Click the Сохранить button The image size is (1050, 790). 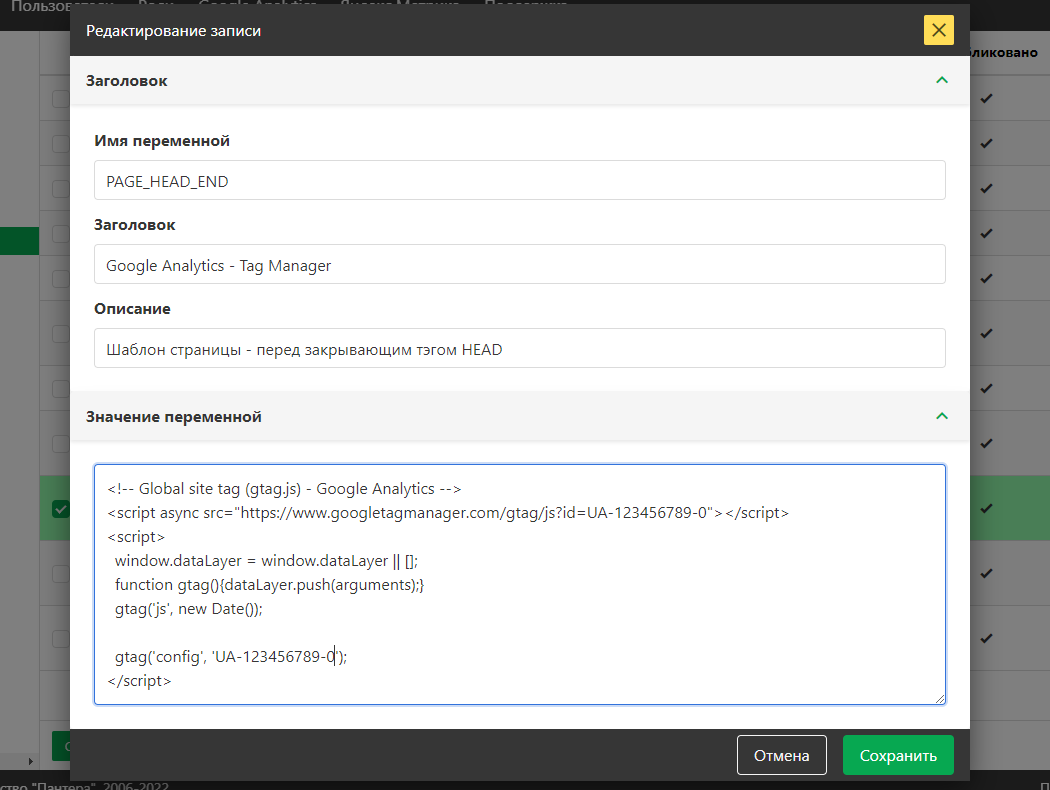pos(898,755)
